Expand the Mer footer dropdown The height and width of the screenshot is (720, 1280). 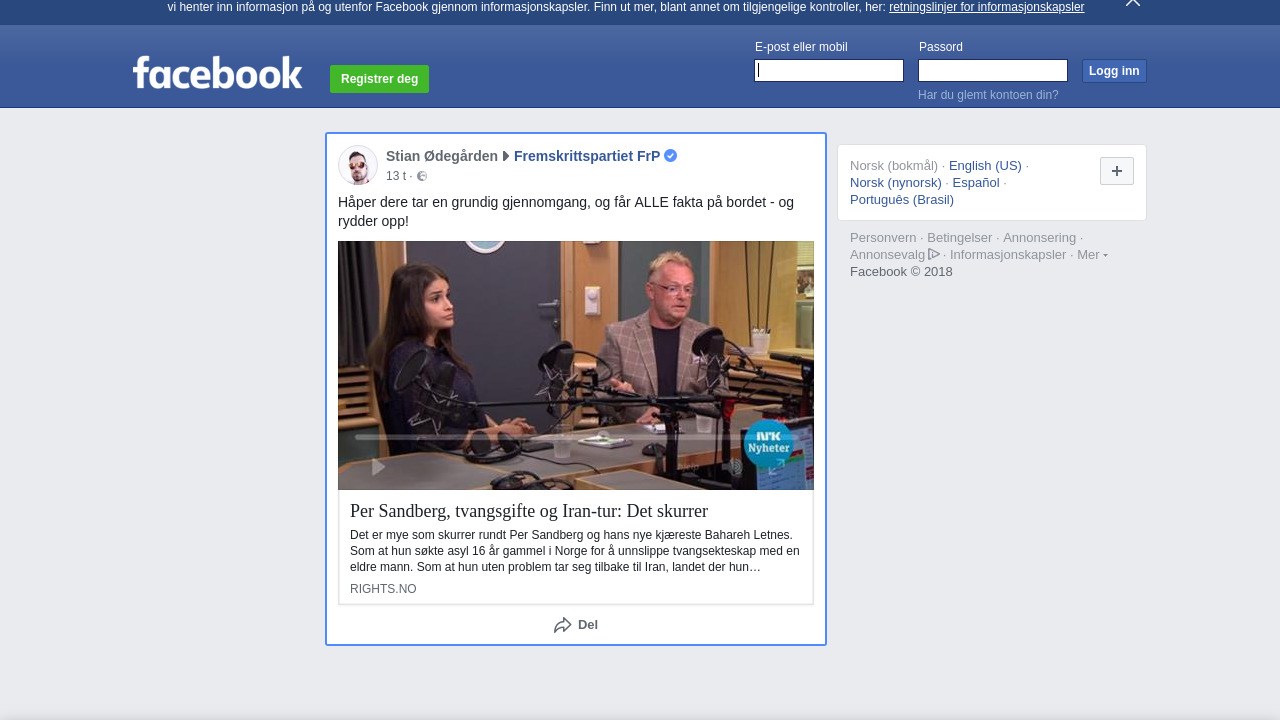1092,255
